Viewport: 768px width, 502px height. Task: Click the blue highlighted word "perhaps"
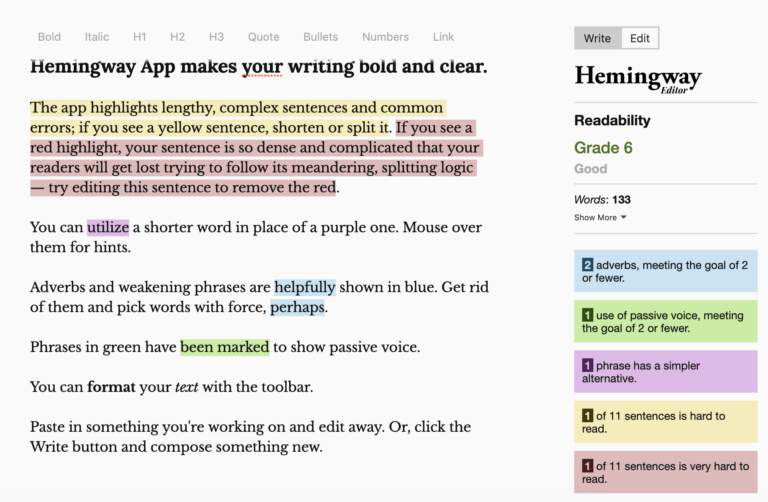tap(297, 307)
